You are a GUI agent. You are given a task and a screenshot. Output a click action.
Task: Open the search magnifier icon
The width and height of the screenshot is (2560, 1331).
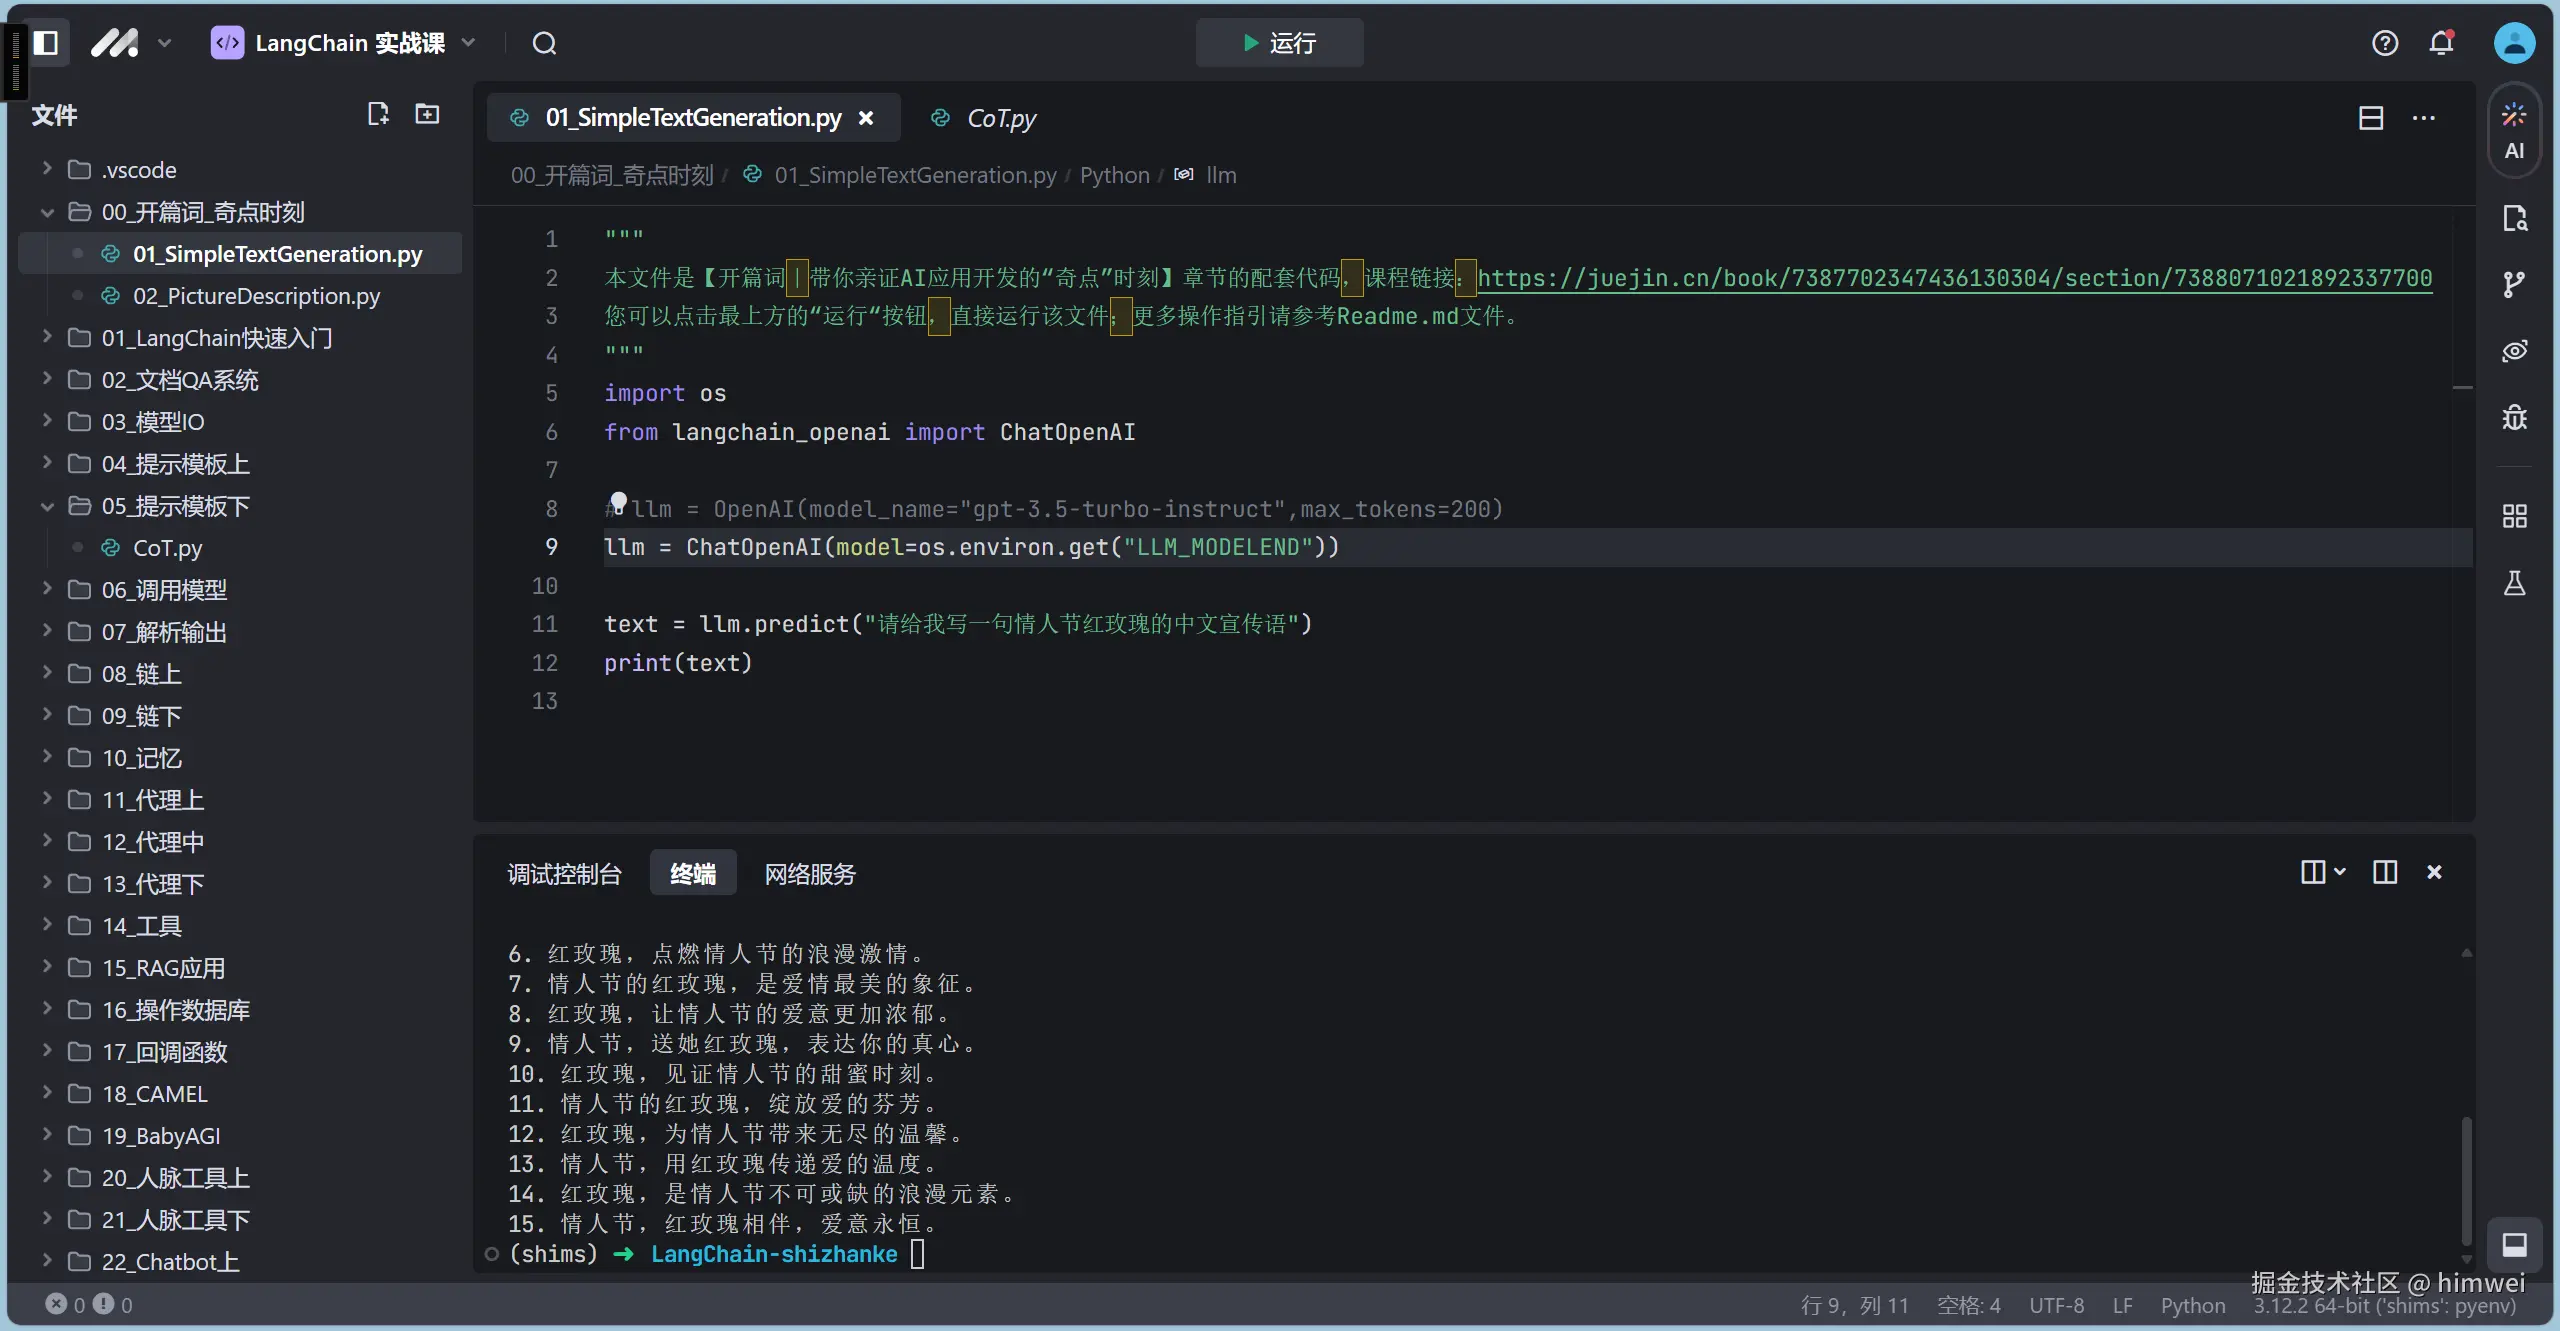click(544, 43)
